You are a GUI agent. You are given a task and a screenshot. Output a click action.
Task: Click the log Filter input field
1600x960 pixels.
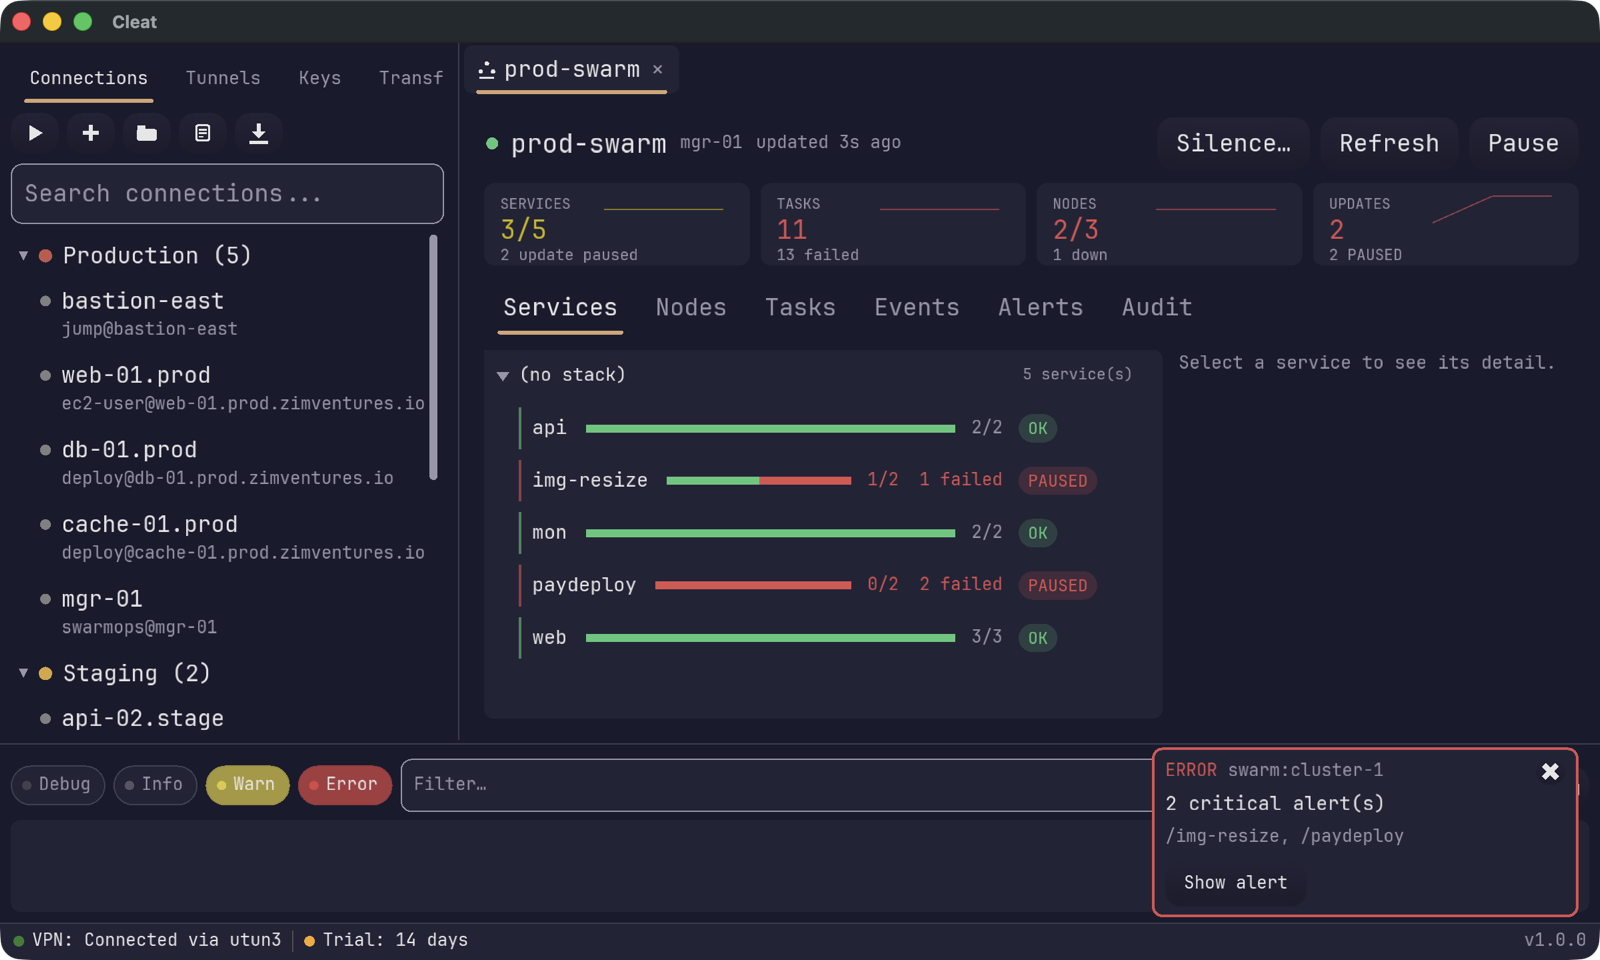coord(776,785)
